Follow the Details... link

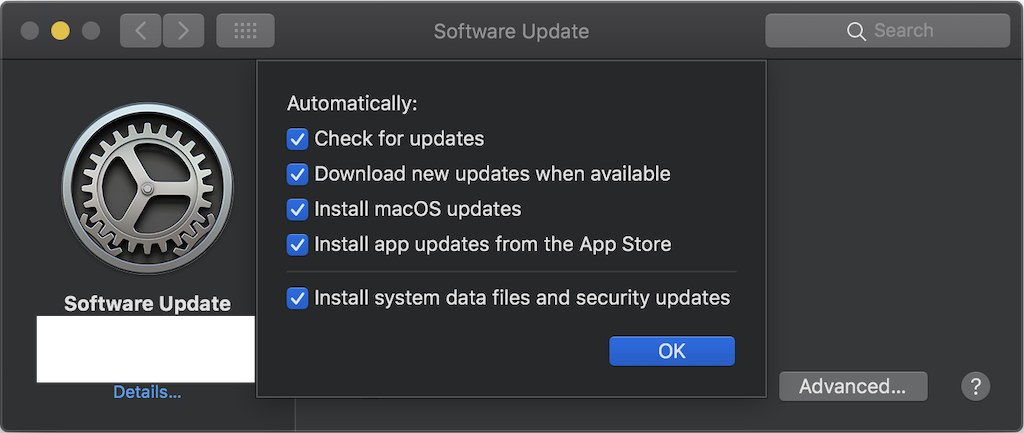coord(148,392)
